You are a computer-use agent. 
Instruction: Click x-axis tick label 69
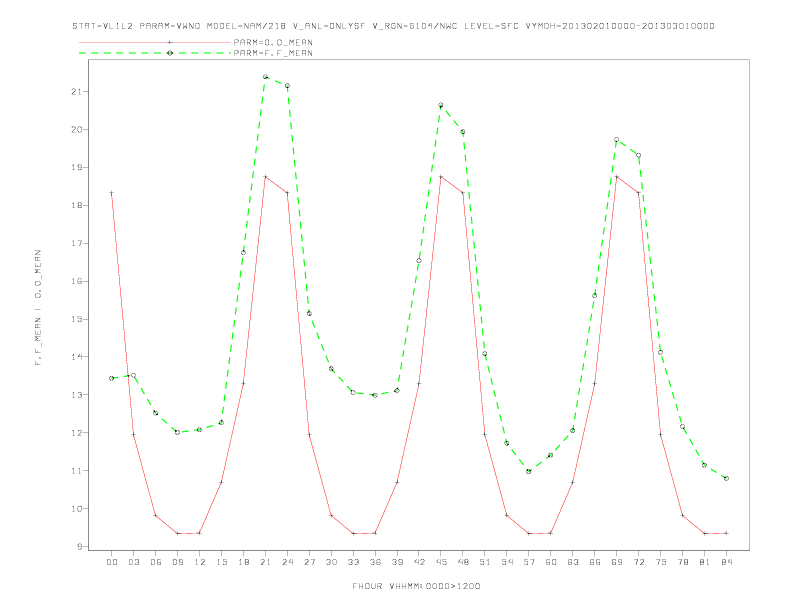coord(617,562)
